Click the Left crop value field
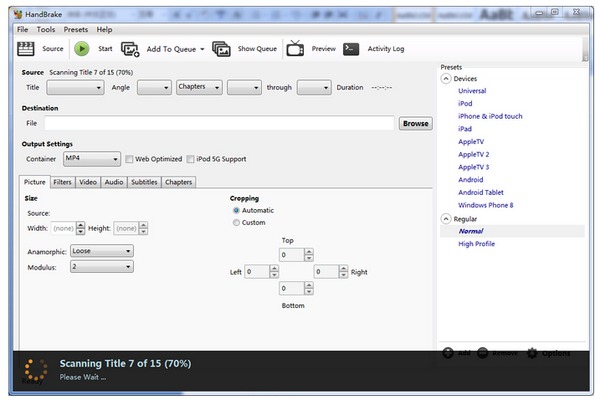 tap(257, 272)
